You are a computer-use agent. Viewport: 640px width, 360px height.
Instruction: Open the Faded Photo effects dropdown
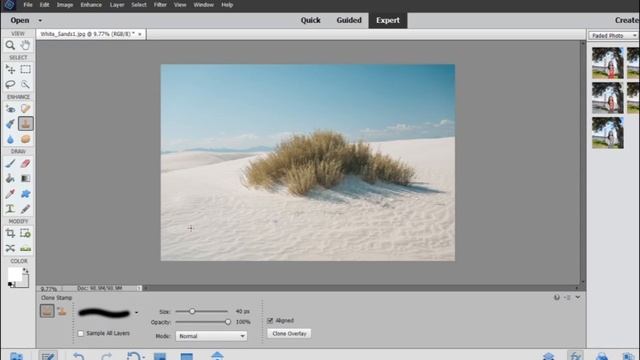click(613, 36)
